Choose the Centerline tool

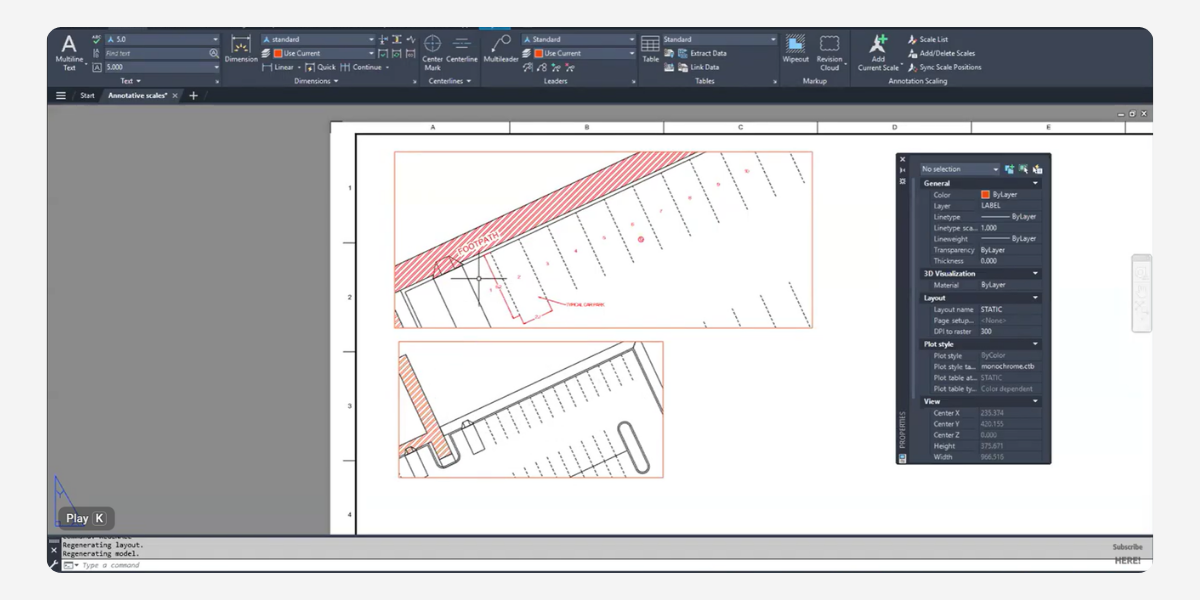[x=462, y=50]
